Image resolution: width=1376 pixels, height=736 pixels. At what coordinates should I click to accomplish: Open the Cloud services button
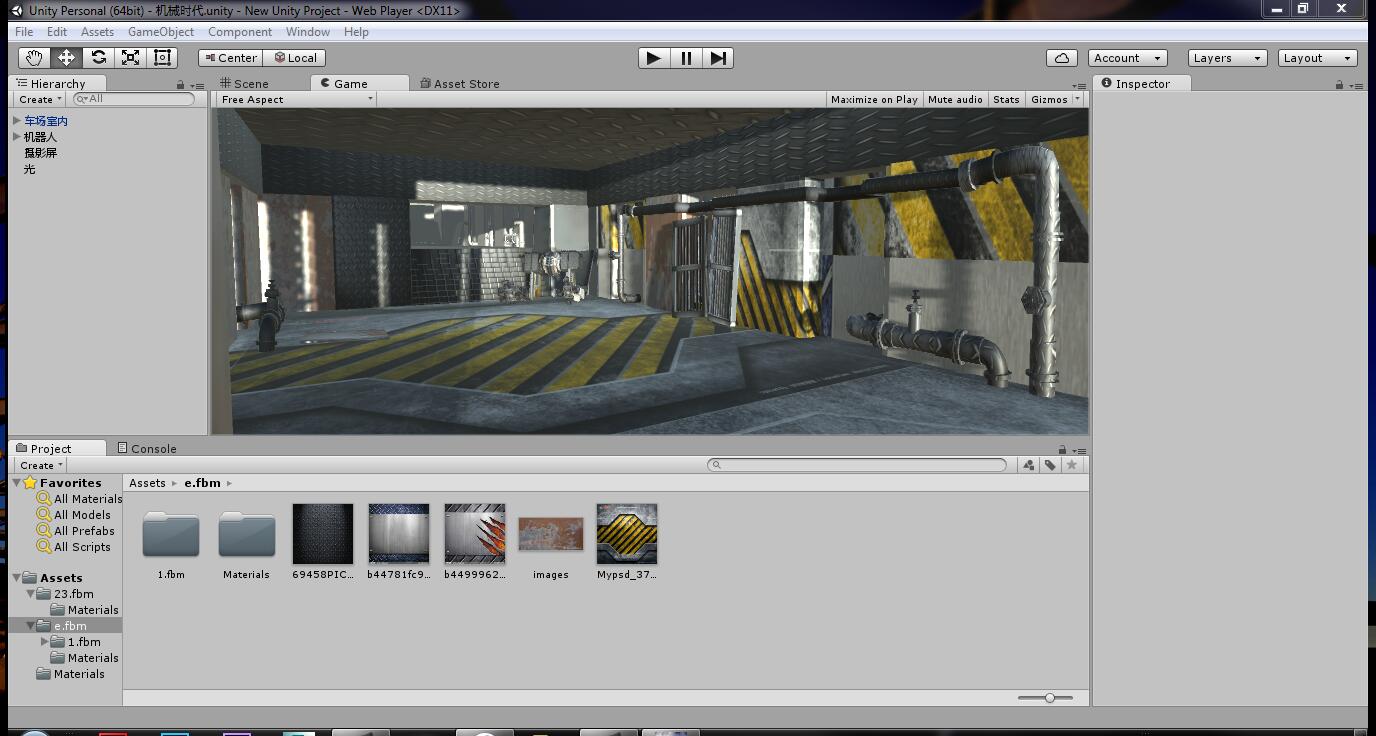(x=1062, y=58)
